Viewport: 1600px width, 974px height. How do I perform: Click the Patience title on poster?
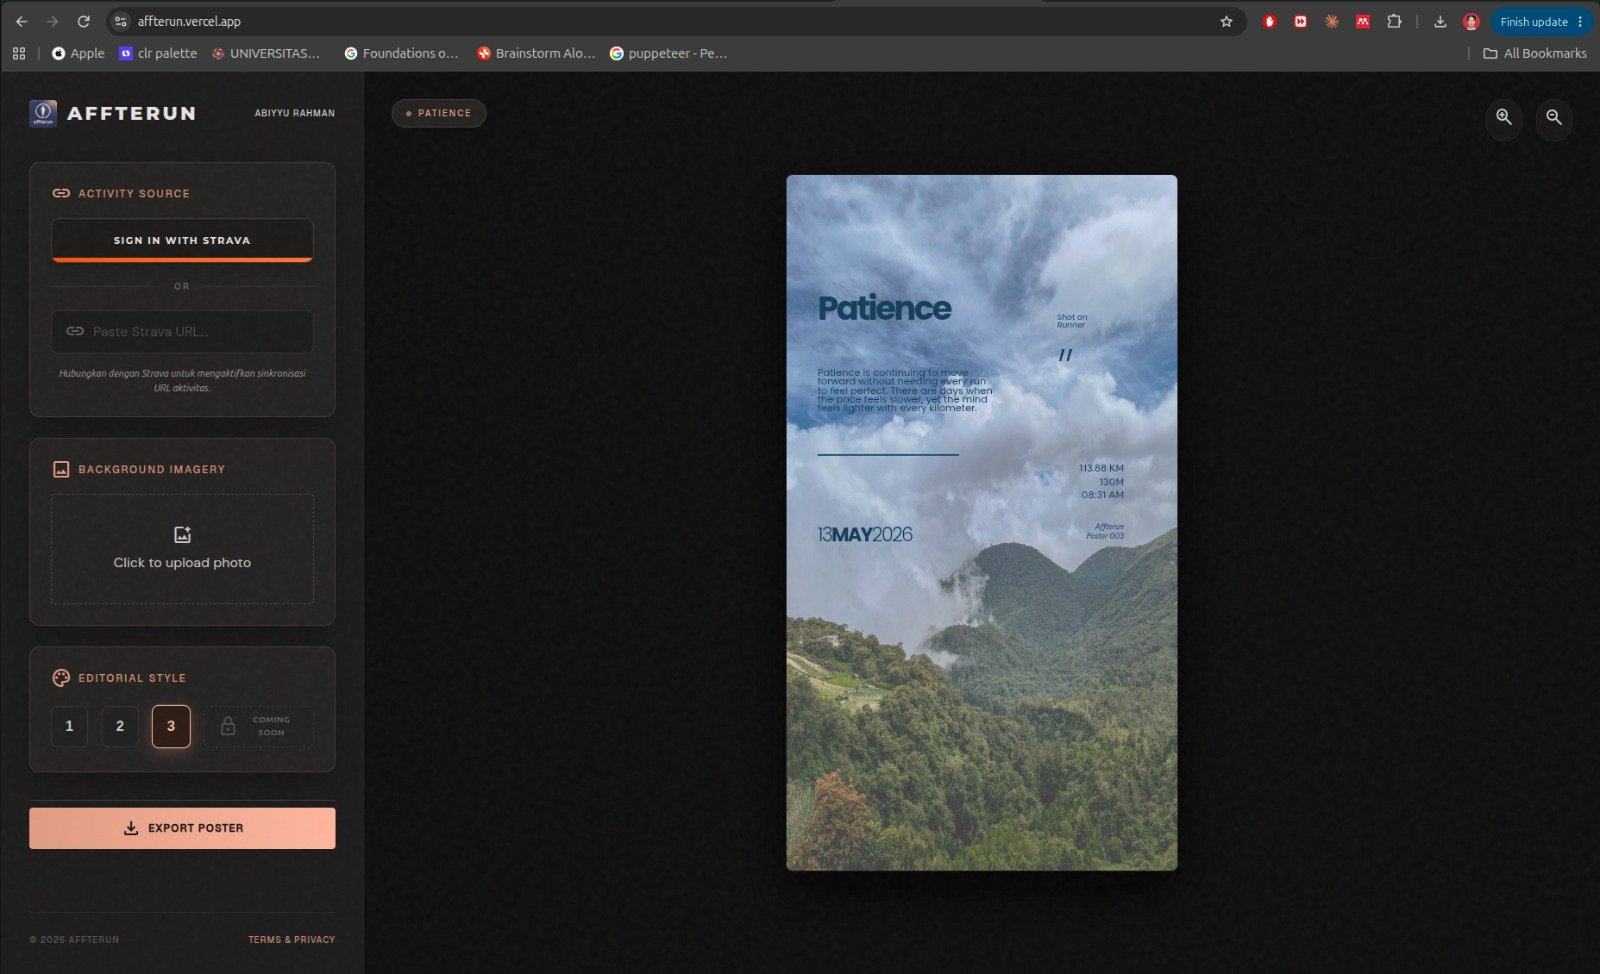tap(884, 309)
